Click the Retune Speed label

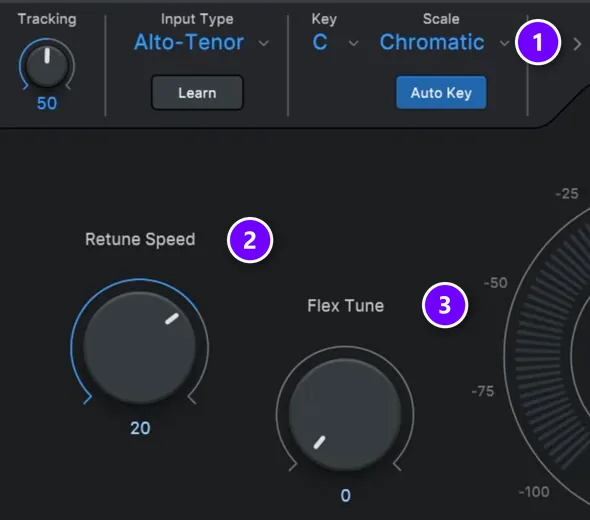[x=140, y=239]
